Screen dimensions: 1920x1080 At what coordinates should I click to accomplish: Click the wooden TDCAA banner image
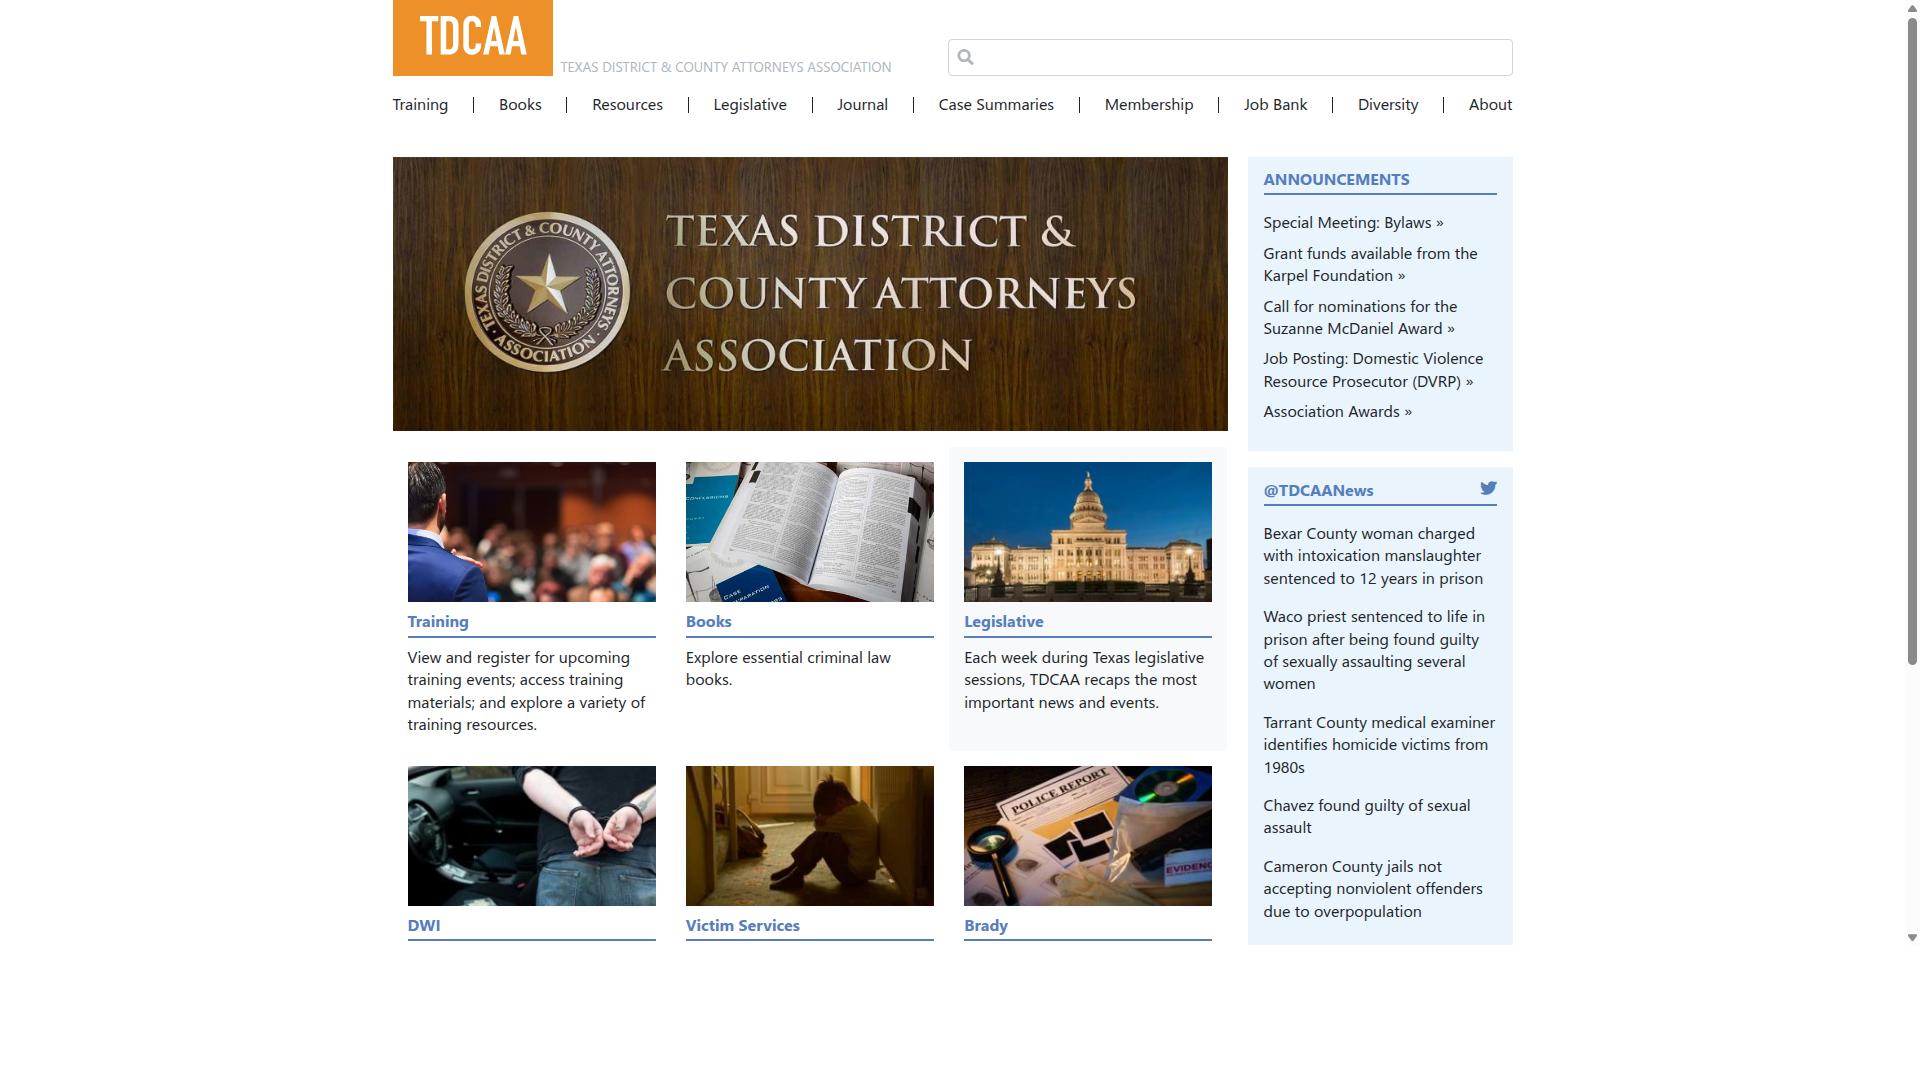pos(810,294)
